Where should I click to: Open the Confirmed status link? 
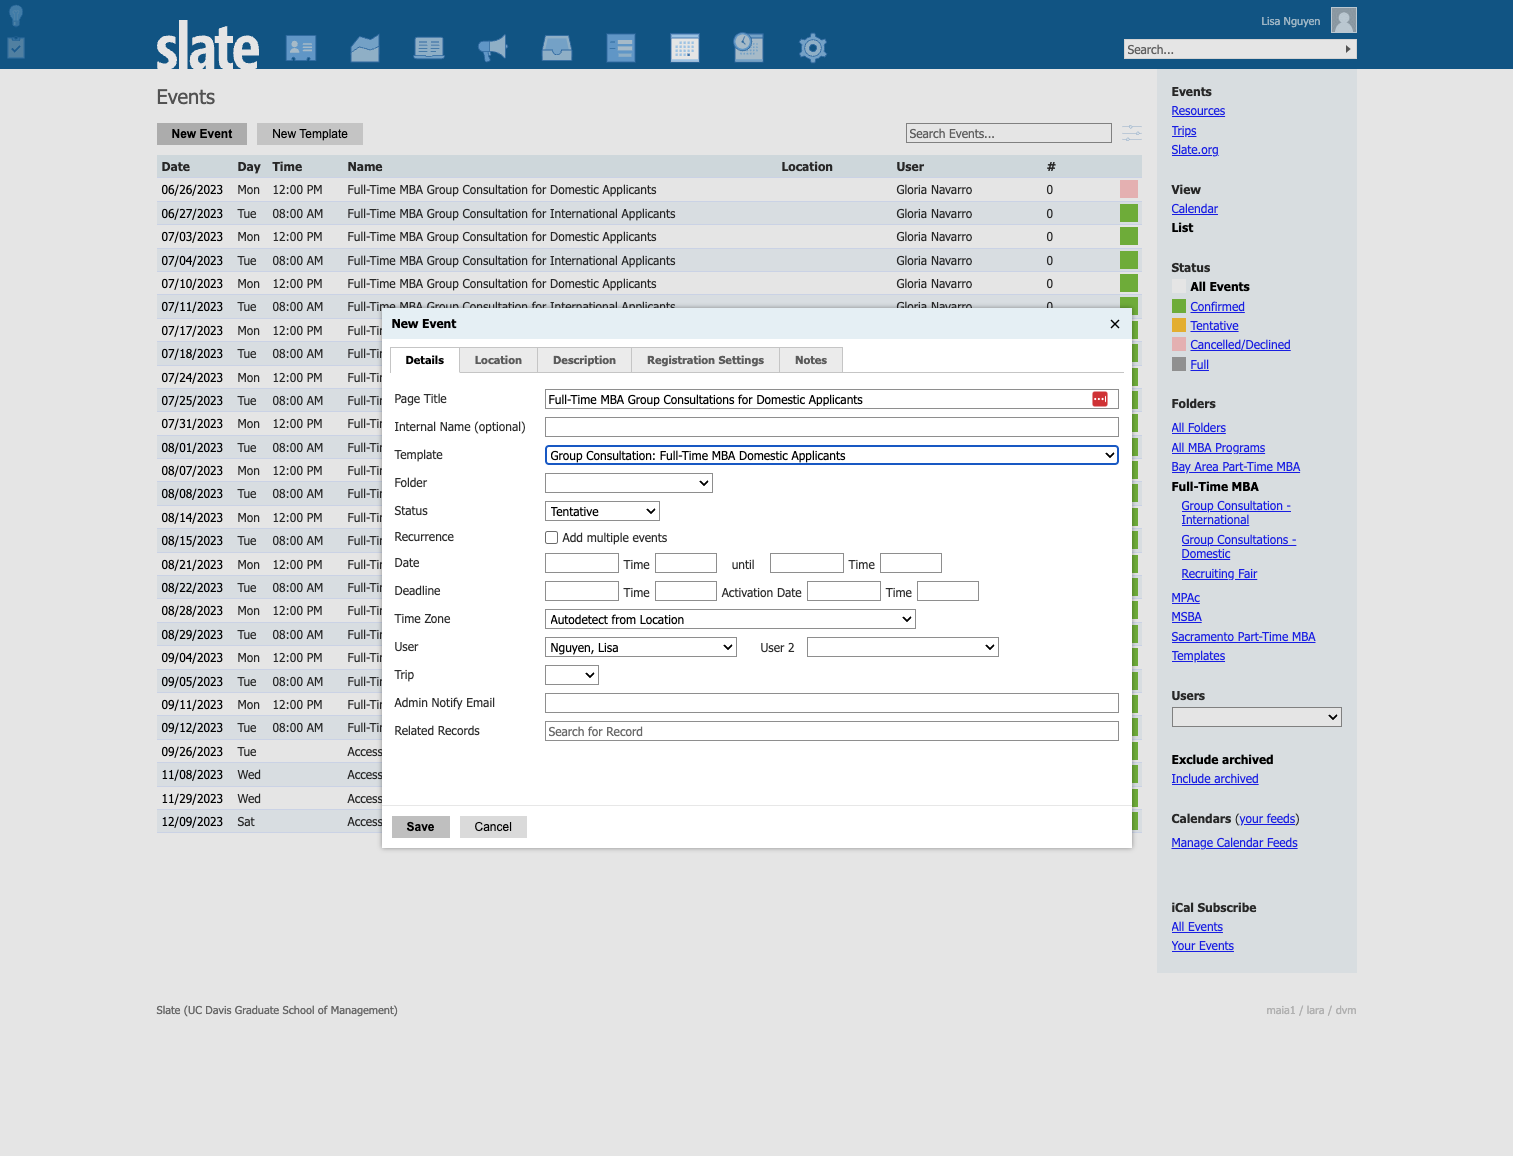[1217, 307]
